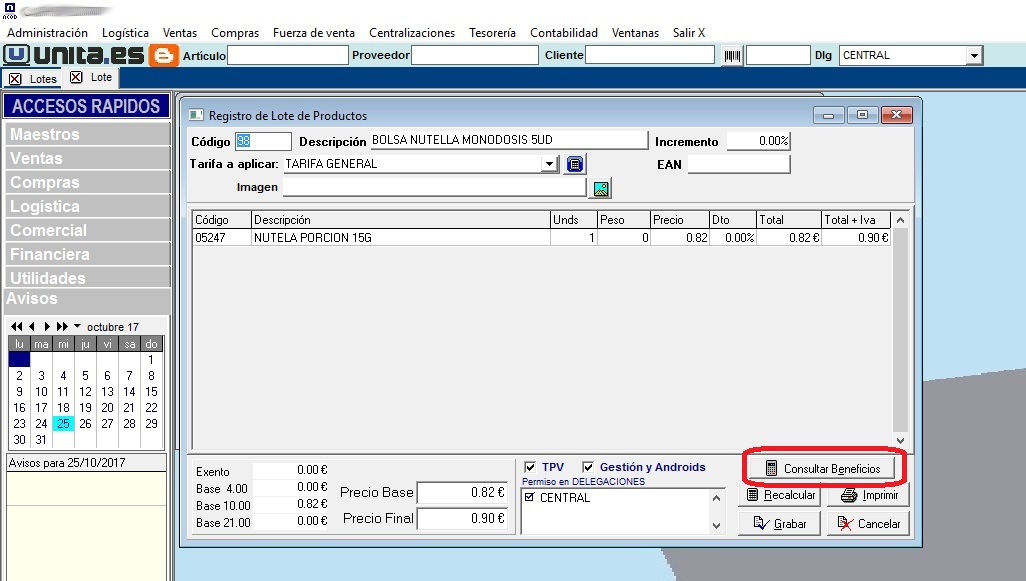Screen dimensions: 1026x581
Task: Open the Logística menu
Action: coord(125,33)
